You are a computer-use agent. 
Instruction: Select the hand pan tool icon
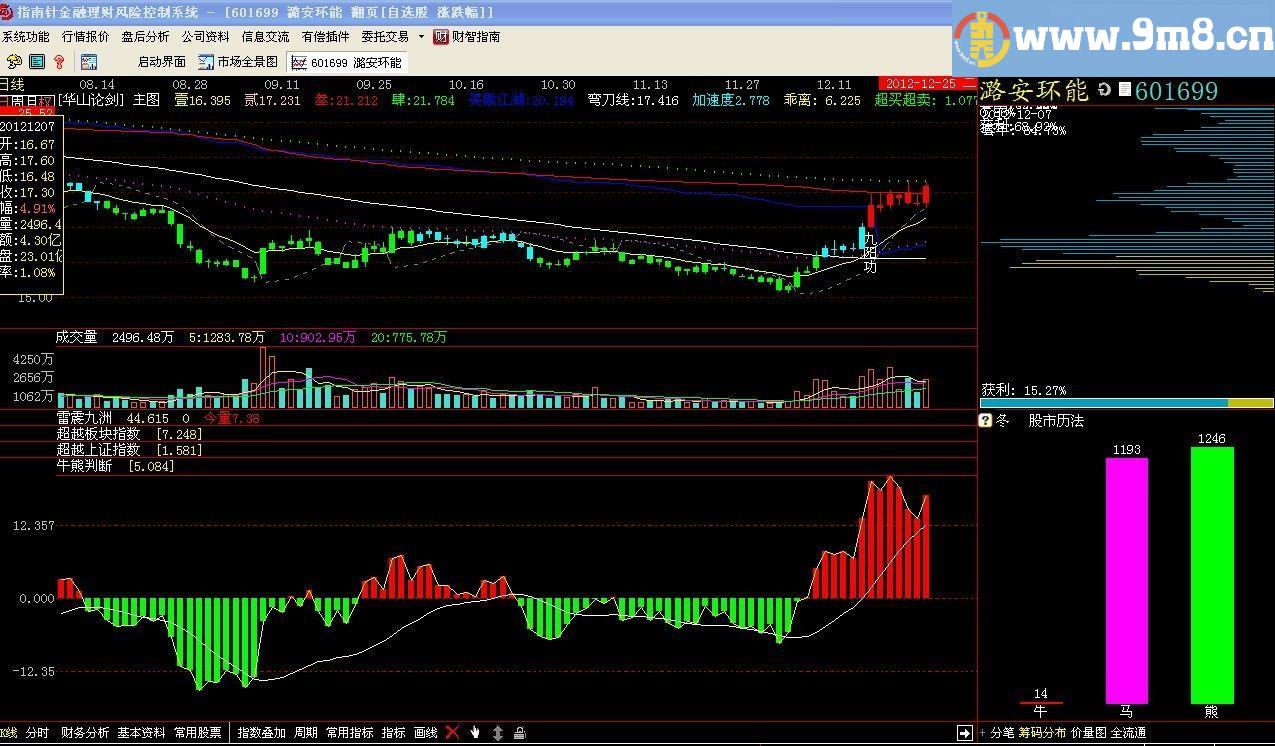475,733
